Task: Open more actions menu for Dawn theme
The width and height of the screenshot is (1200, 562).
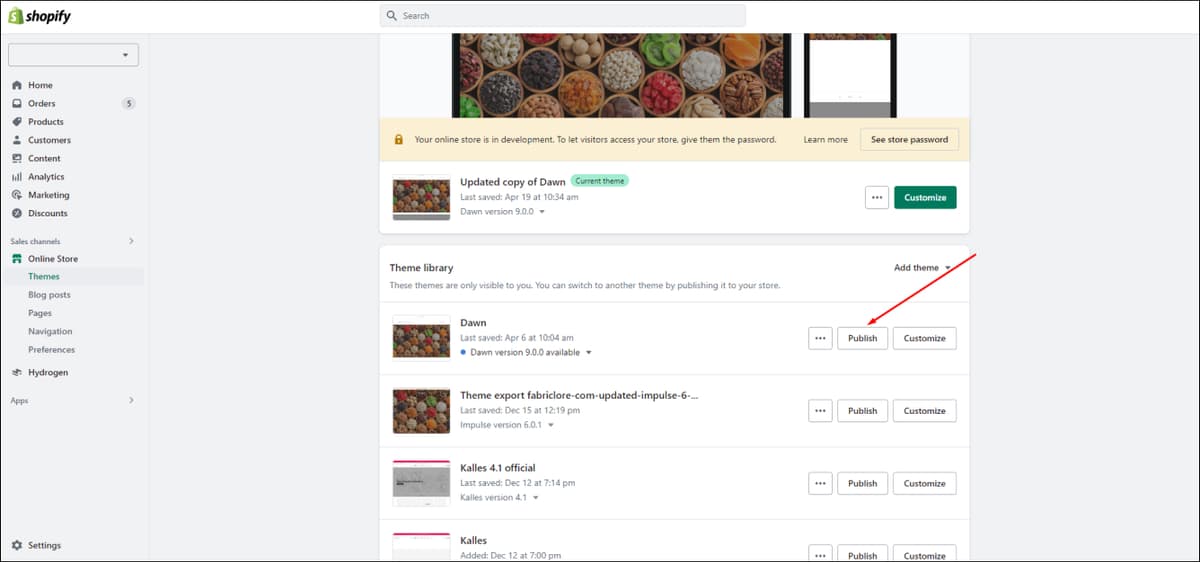Action: [x=820, y=338]
